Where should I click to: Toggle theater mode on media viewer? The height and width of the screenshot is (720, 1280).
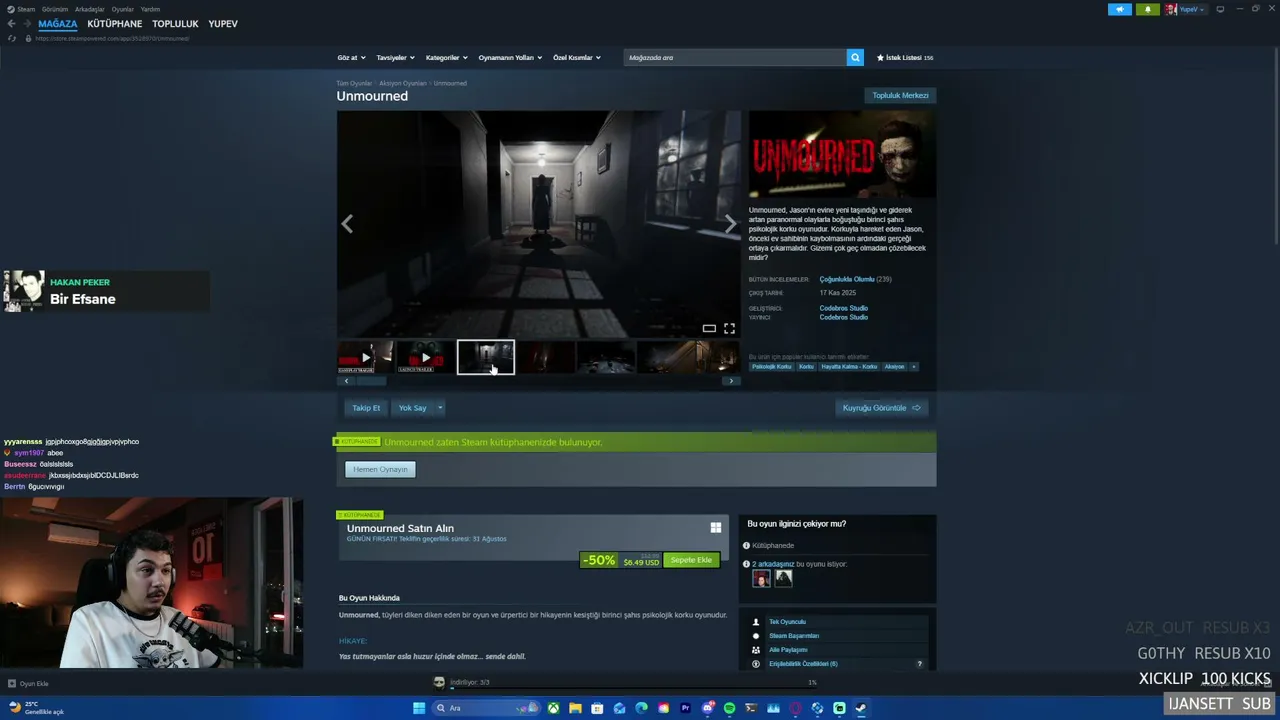[x=709, y=328]
